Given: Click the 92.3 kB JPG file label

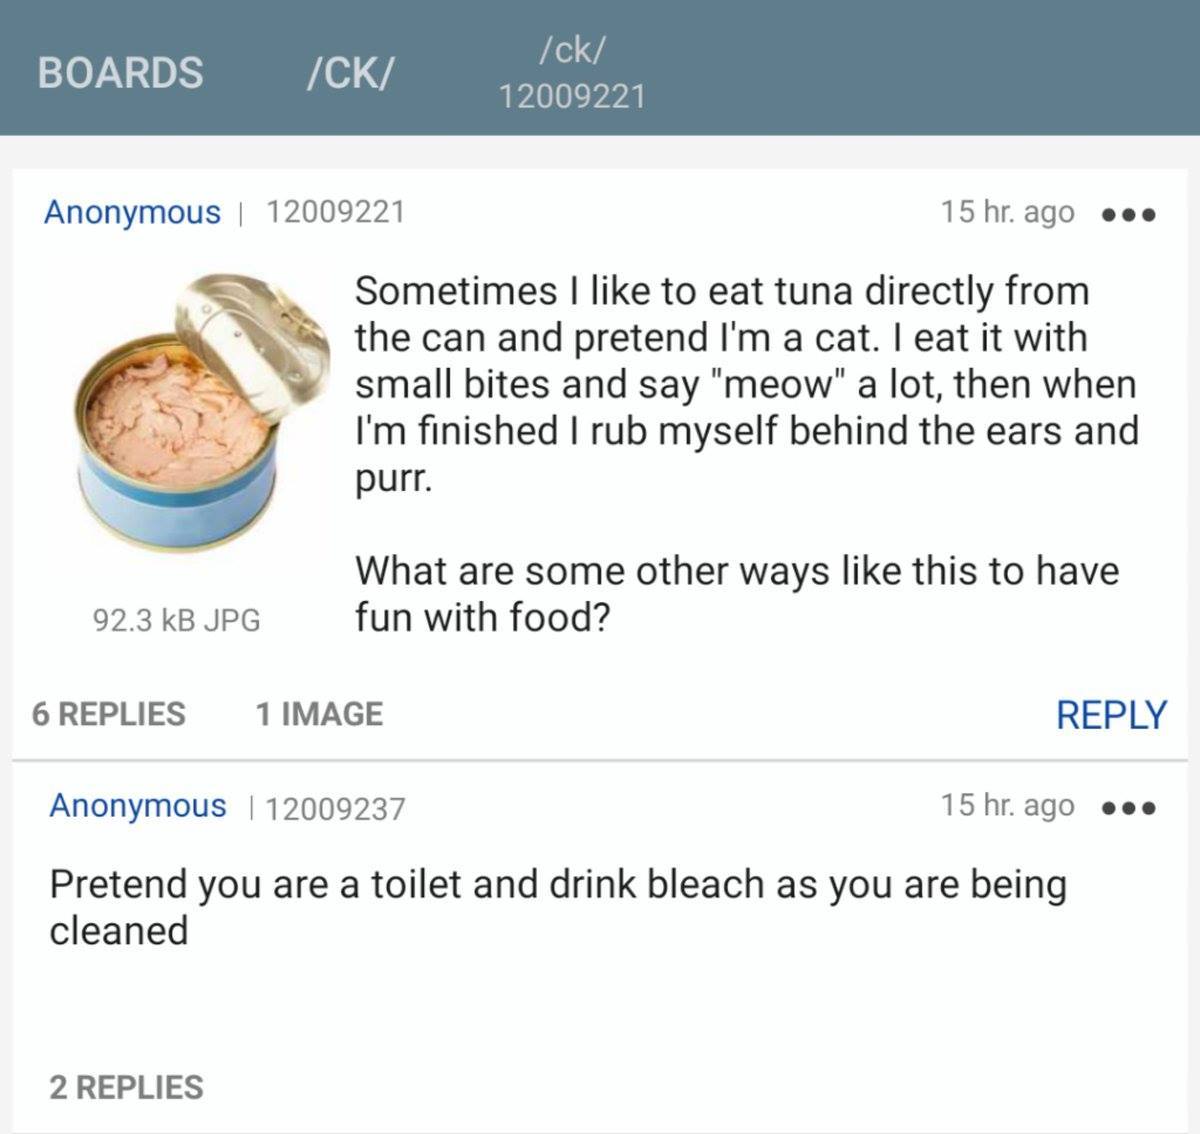Looking at the screenshot, I should tap(176, 620).
